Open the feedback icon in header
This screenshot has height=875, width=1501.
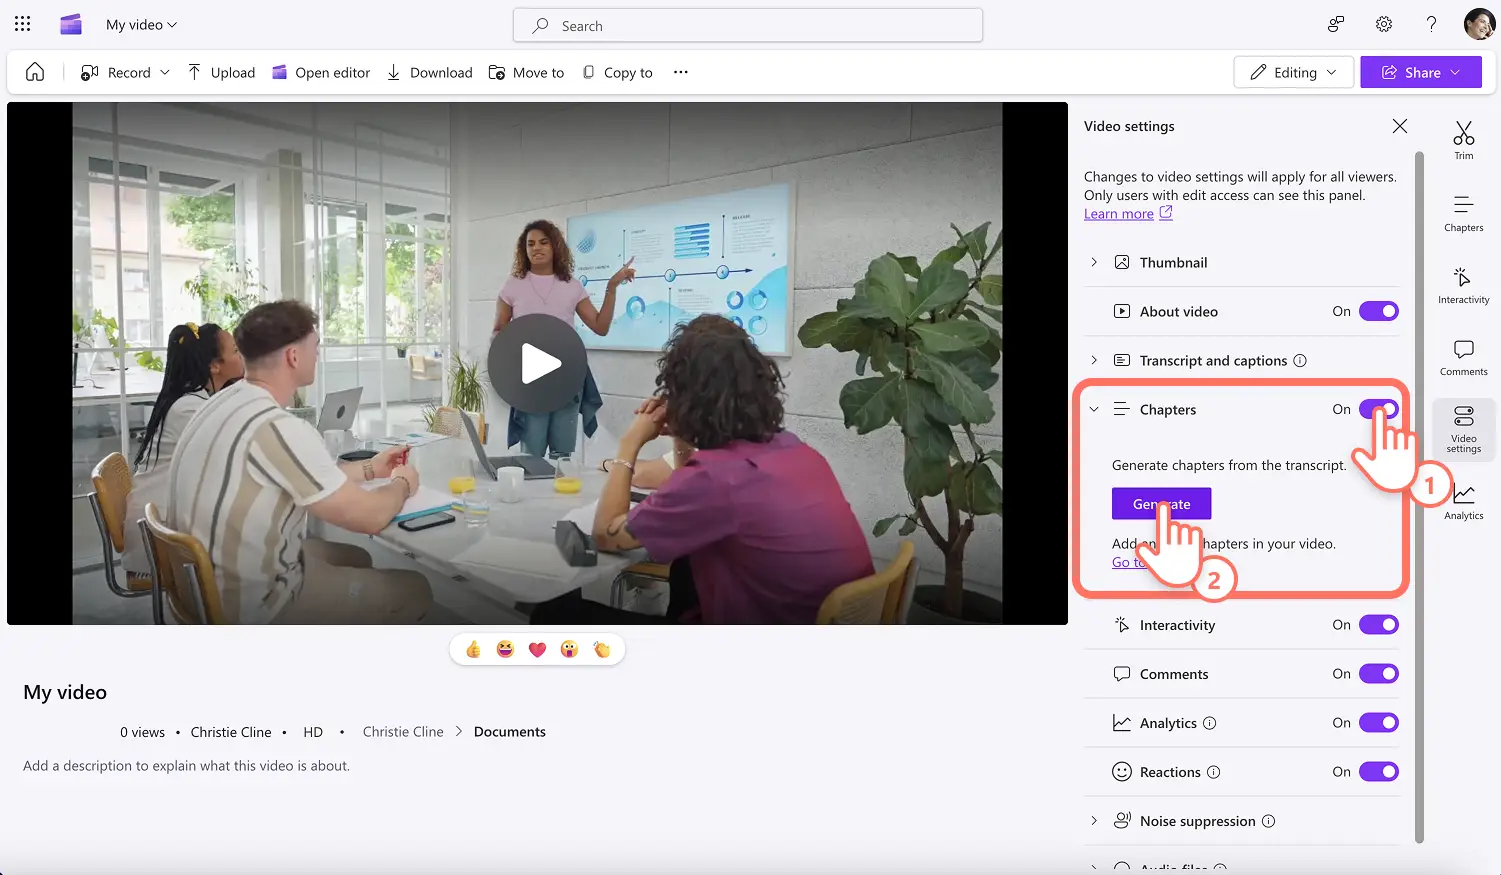pos(1336,24)
